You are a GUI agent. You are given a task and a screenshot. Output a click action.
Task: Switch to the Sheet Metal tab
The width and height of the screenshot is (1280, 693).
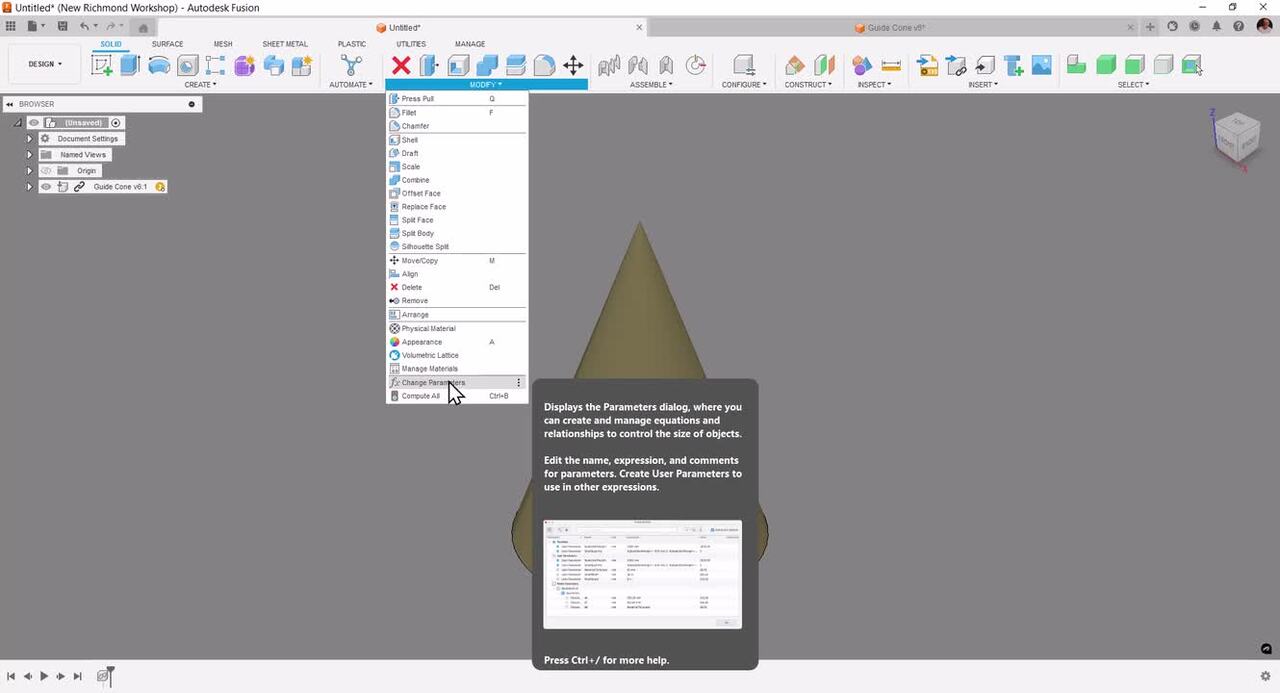point(285,44)
